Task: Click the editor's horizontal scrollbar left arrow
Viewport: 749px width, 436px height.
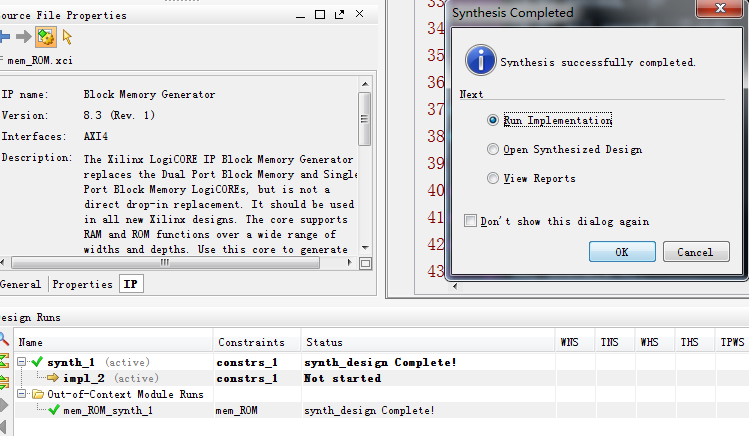Action: 455,287
